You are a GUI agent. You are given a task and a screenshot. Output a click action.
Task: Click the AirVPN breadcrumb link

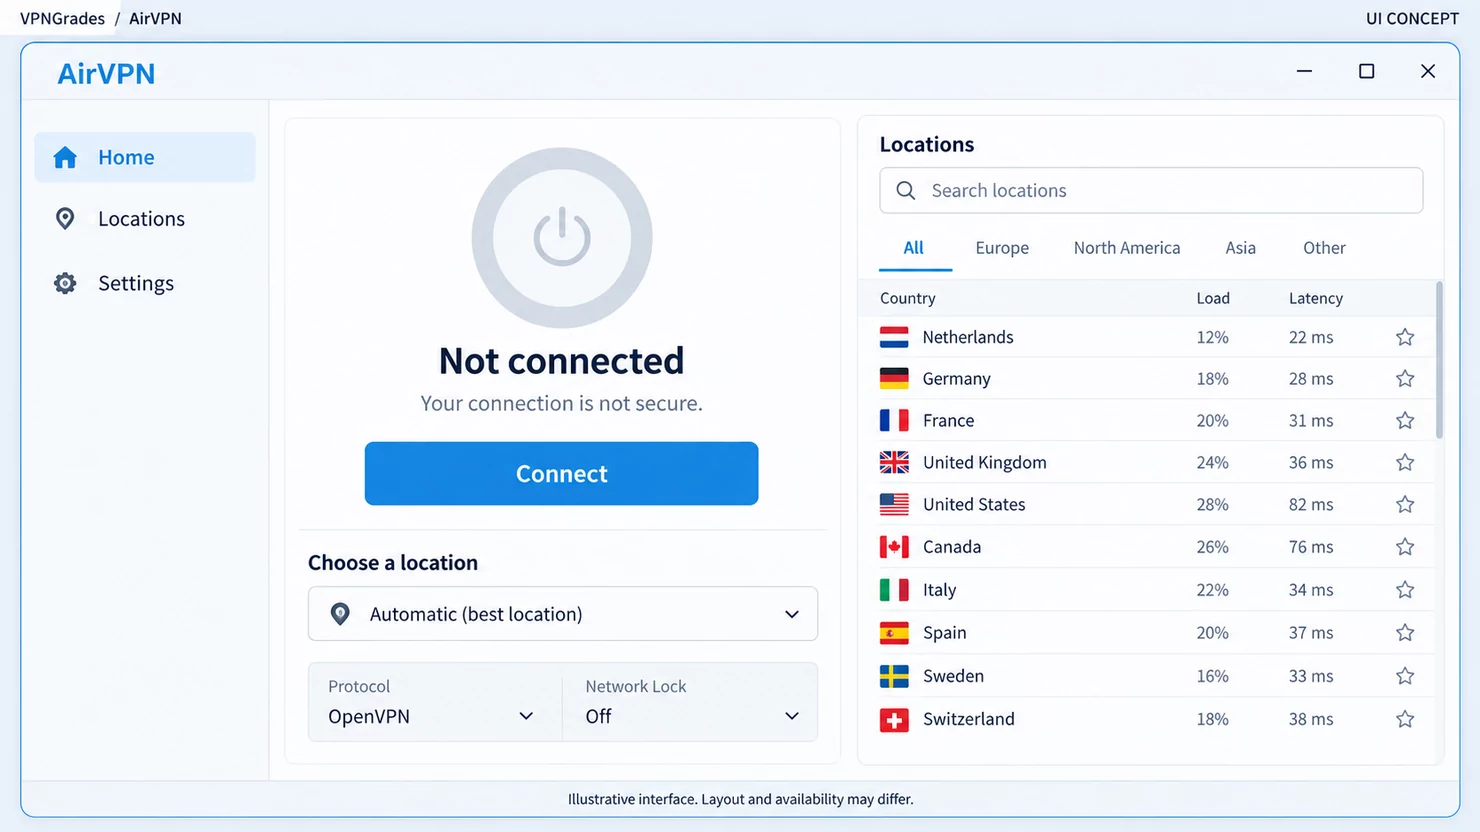pyautogui.click(x=155, y=18)
